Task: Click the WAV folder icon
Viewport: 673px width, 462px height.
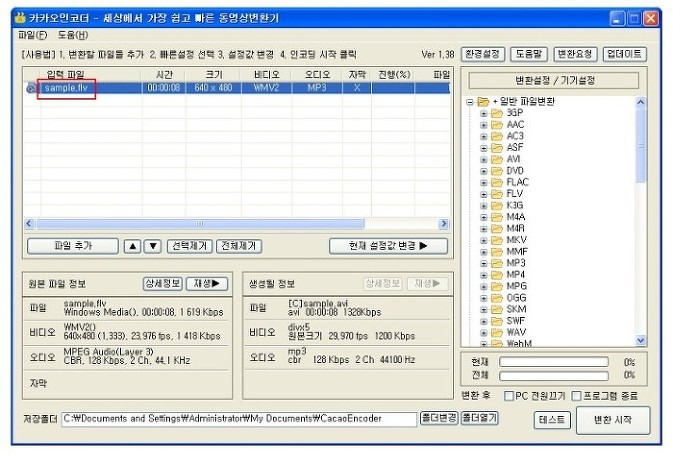Action: point(497,333)
